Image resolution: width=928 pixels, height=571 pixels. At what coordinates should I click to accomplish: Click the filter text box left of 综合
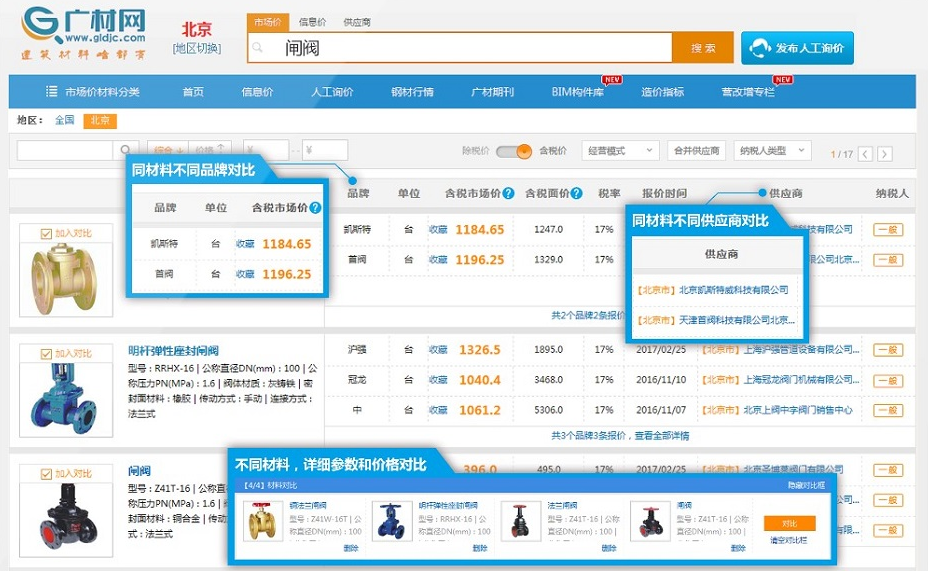pos(65,150)
